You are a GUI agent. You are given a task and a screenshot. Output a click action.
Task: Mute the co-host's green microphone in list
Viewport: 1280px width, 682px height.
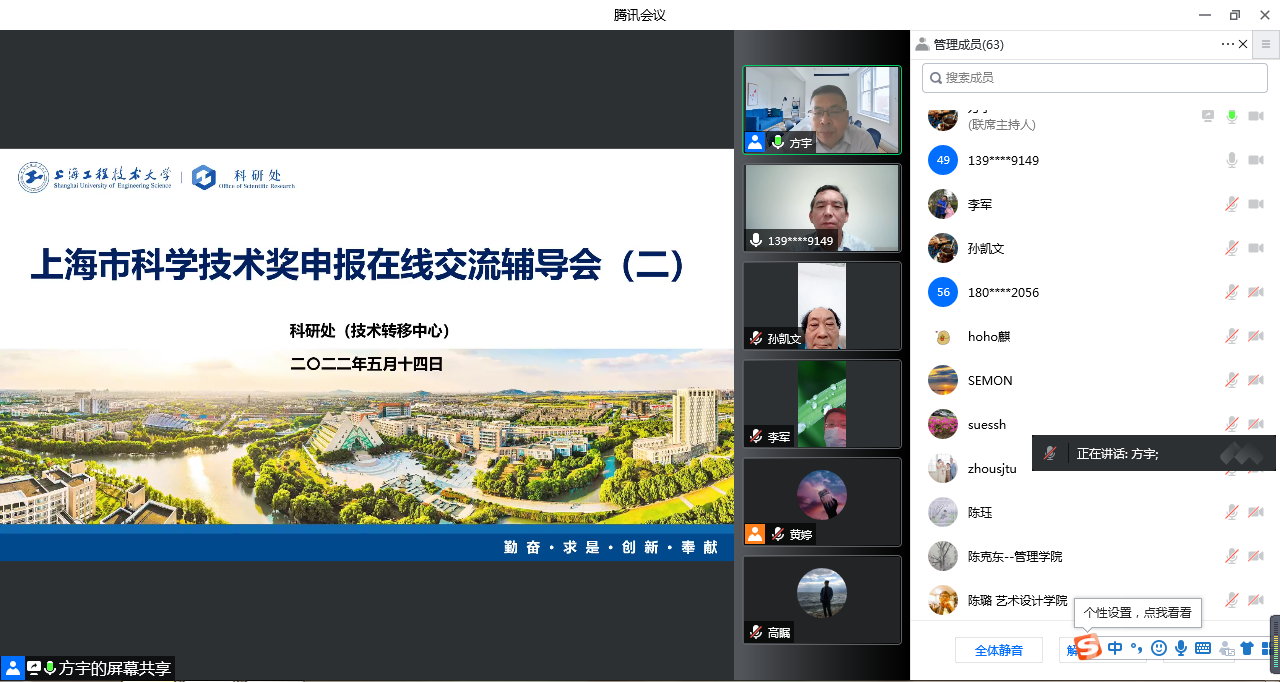[x=1232, y=116]
